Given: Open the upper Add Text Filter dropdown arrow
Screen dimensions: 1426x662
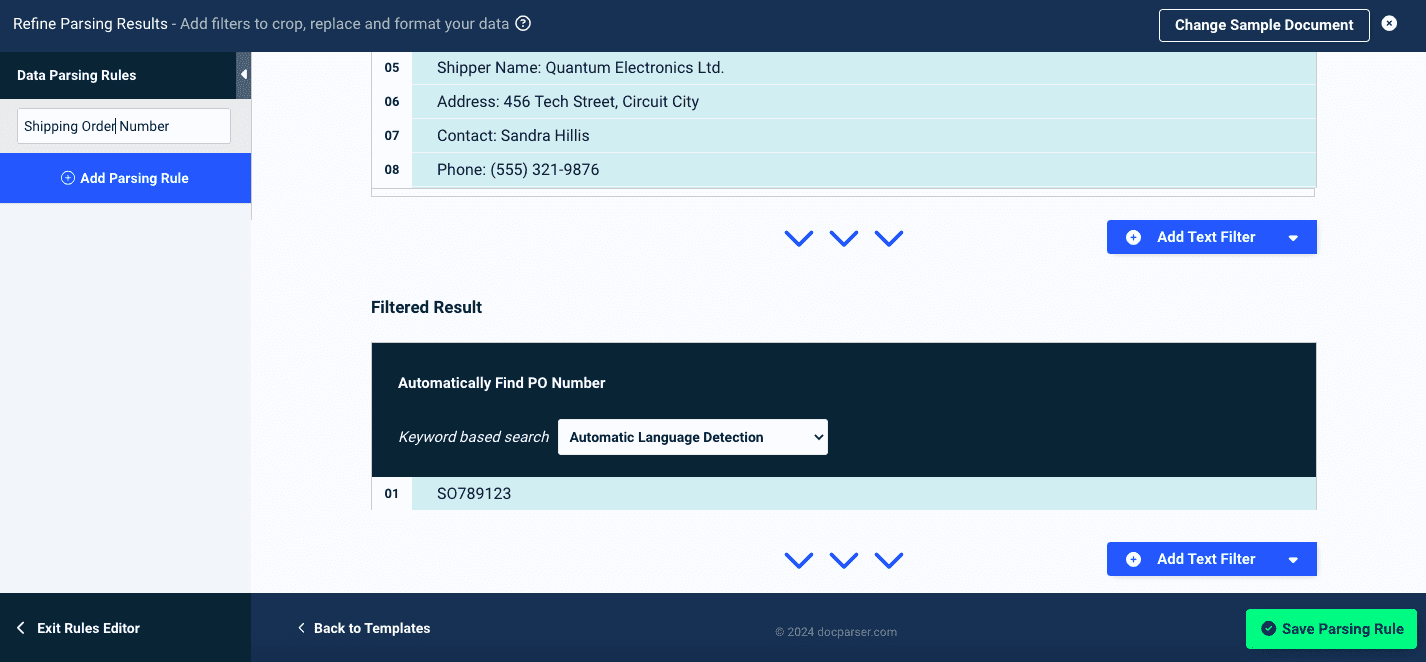Looking at the screenshot, I should [x=1293, y=238].
